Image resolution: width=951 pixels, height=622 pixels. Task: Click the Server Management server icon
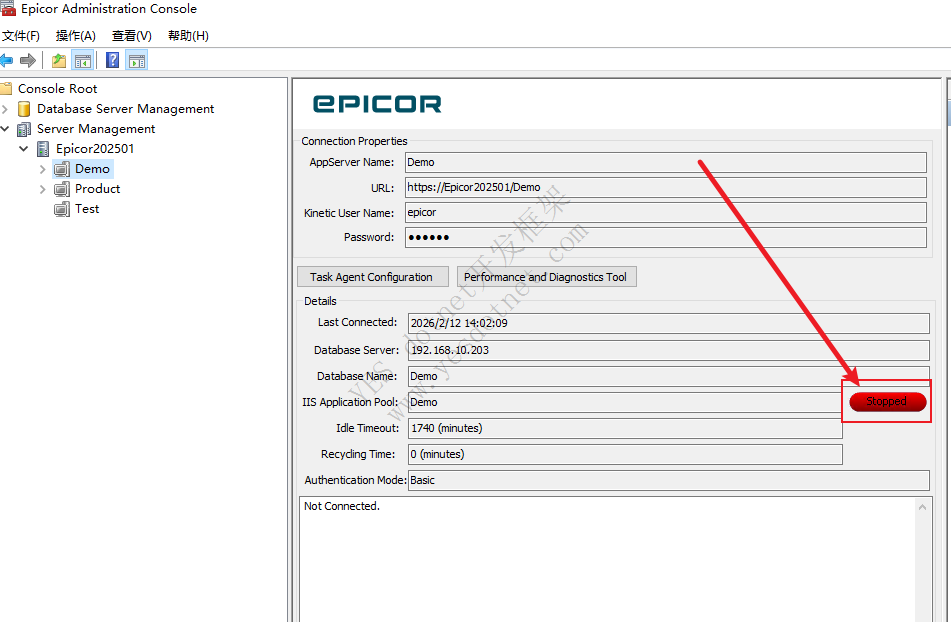click(22, 128)
